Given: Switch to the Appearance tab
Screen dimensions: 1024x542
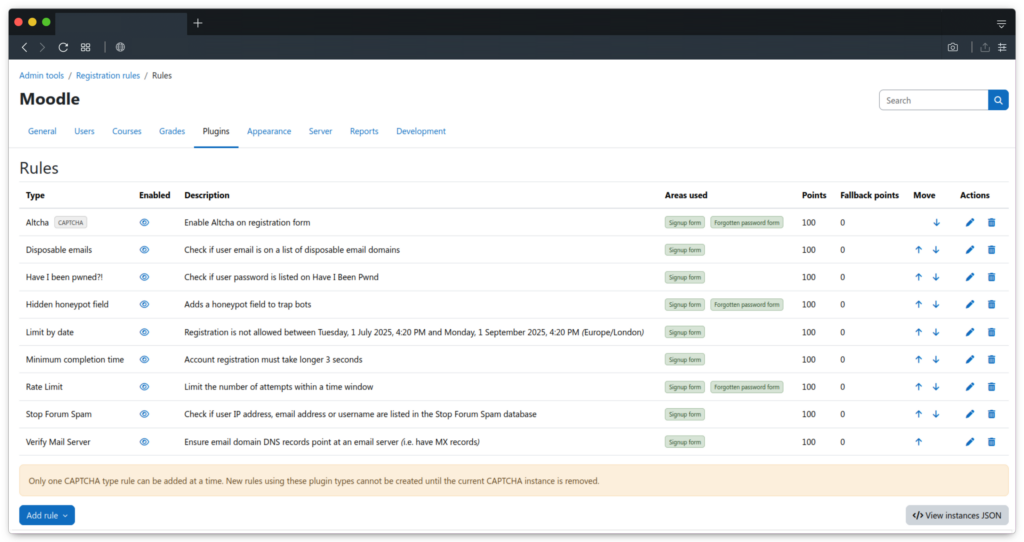Looking at the screenshot, I should coord(269,131).
